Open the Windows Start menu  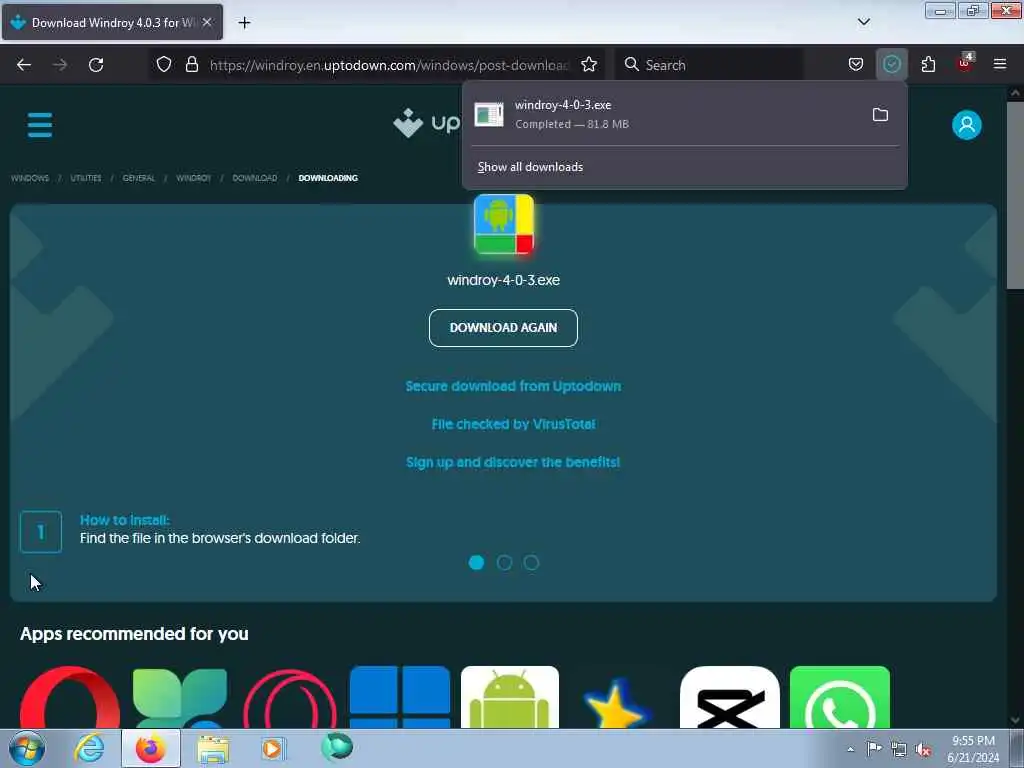coord(27,748)
